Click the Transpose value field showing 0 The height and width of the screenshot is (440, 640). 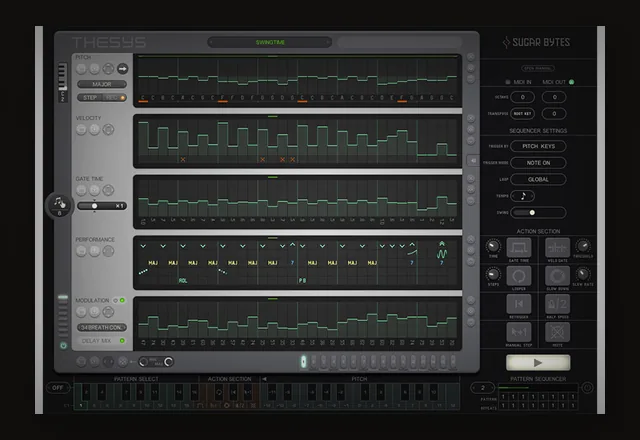(554, 113)
